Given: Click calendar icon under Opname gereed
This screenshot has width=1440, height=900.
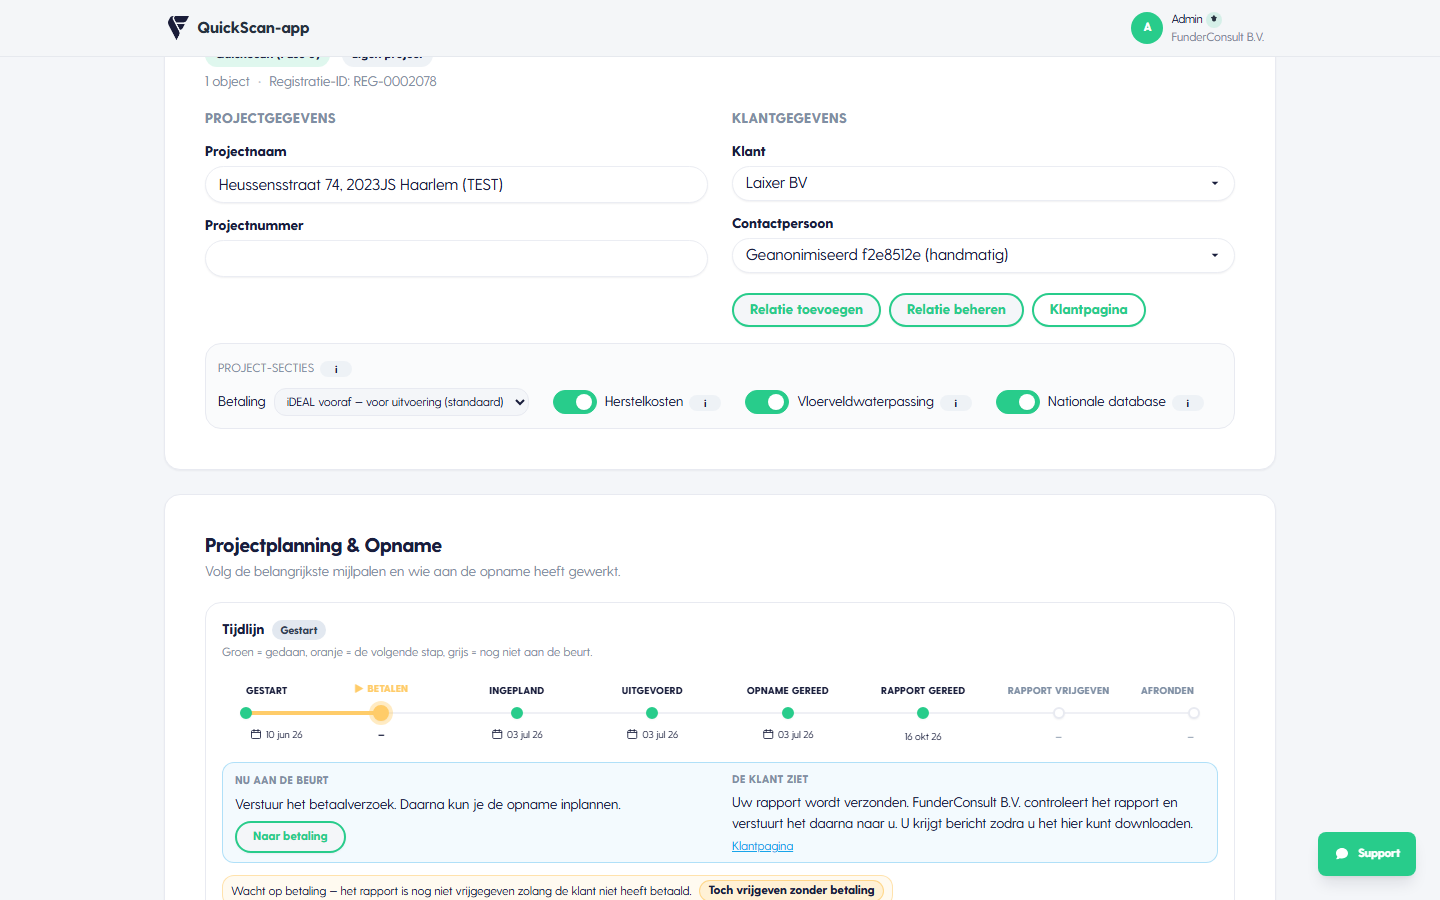Looking at the screenshot, I should click(768, 734).
